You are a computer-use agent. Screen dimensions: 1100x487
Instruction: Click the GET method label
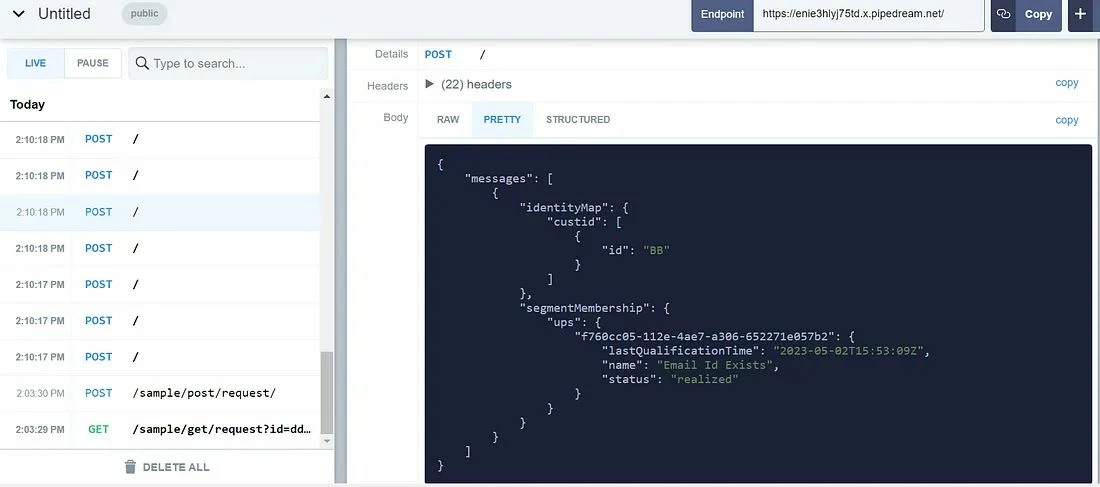[98, 429]
